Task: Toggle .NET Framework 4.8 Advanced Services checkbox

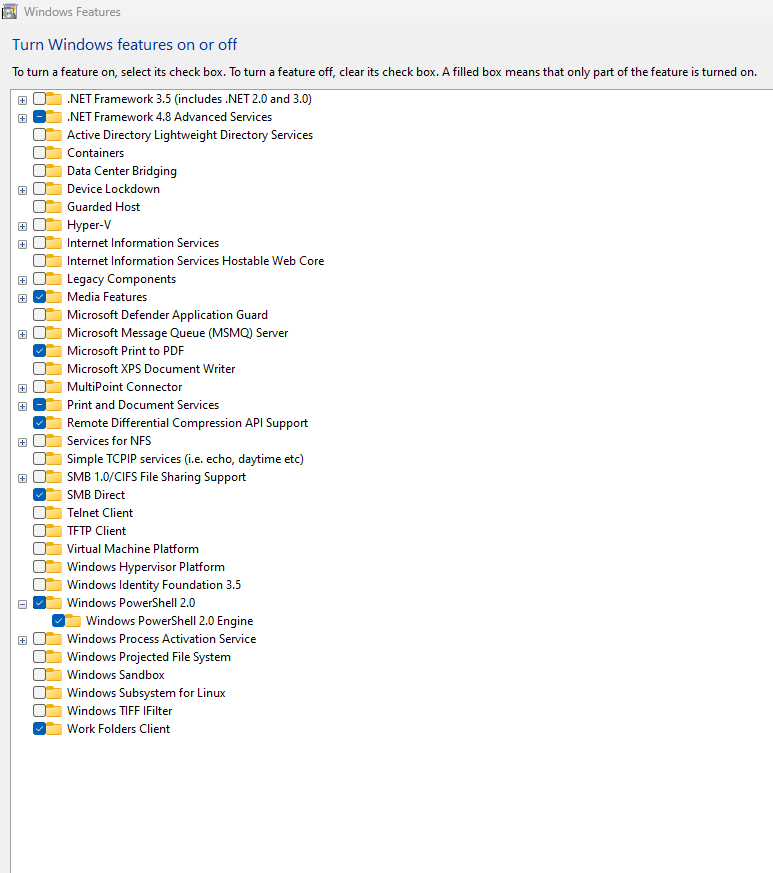Action: pos(40,117)
